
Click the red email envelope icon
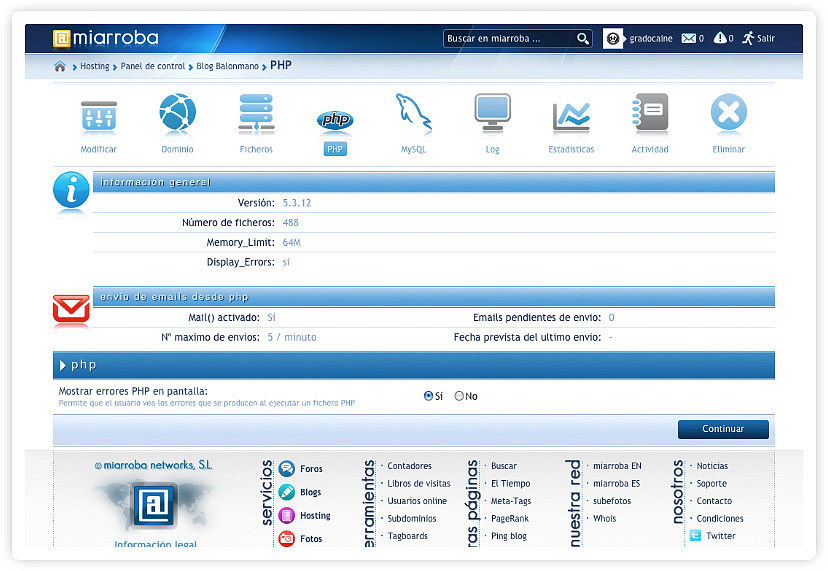pos(71,308)
